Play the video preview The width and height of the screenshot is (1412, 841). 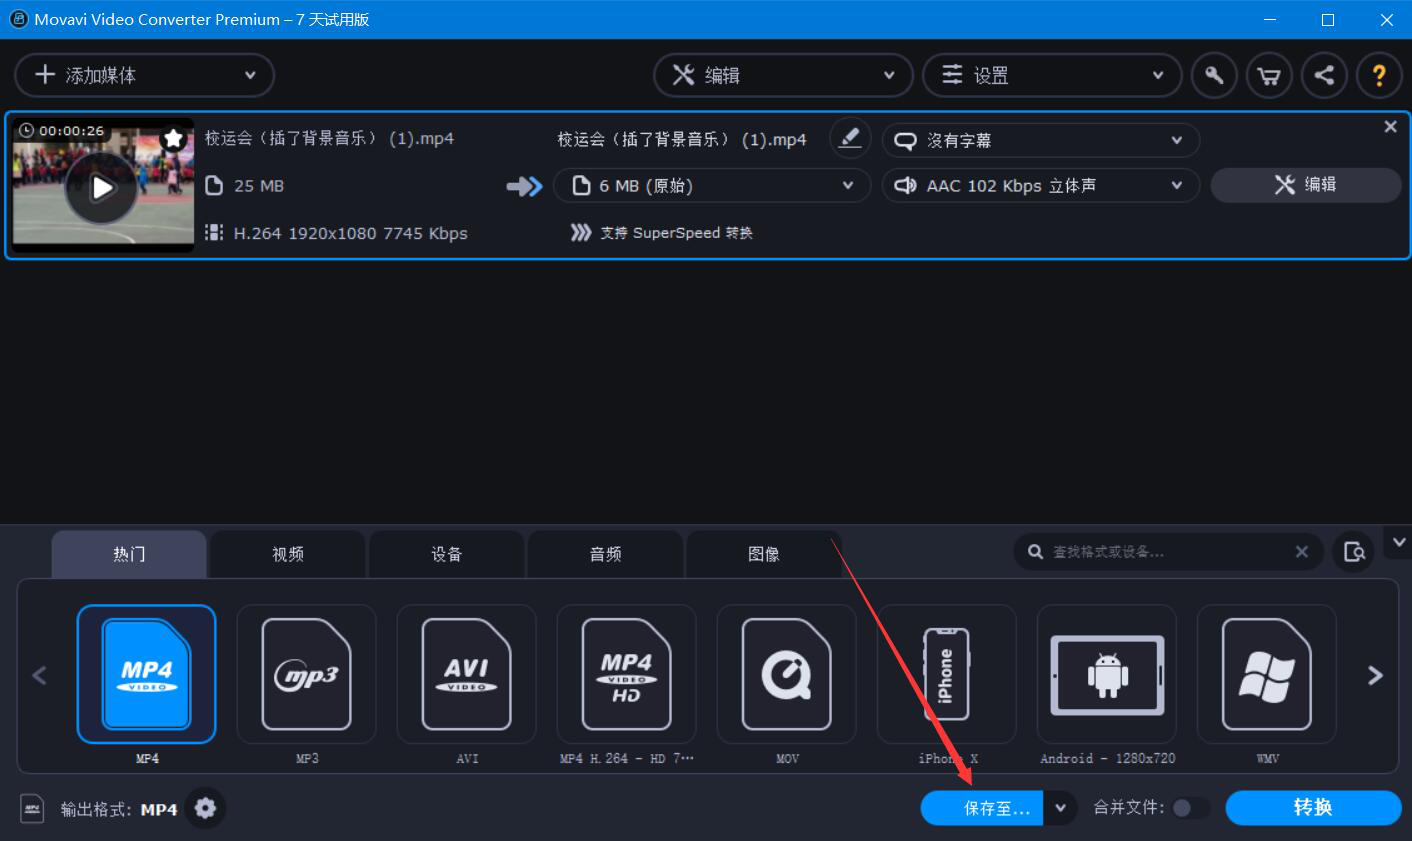101,187
